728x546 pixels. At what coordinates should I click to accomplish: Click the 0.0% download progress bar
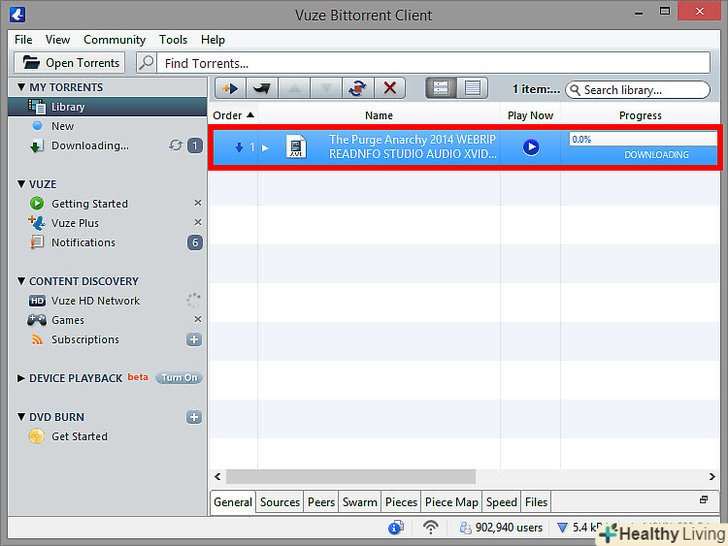pyautogui.click(x=643, y=139)
